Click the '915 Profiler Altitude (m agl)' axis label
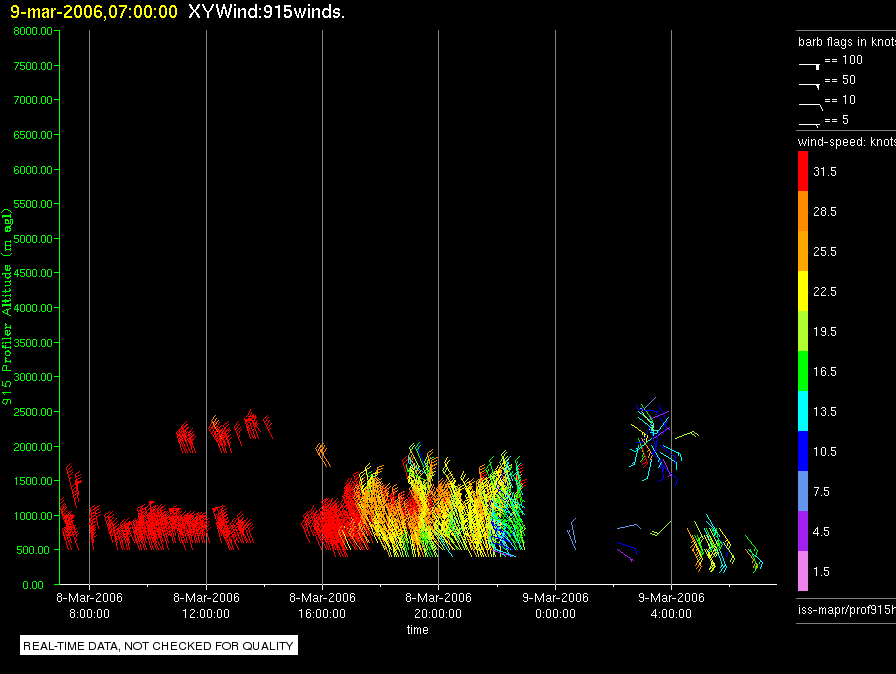This screenshot has width=896, height=674. (x=7, y=307)
